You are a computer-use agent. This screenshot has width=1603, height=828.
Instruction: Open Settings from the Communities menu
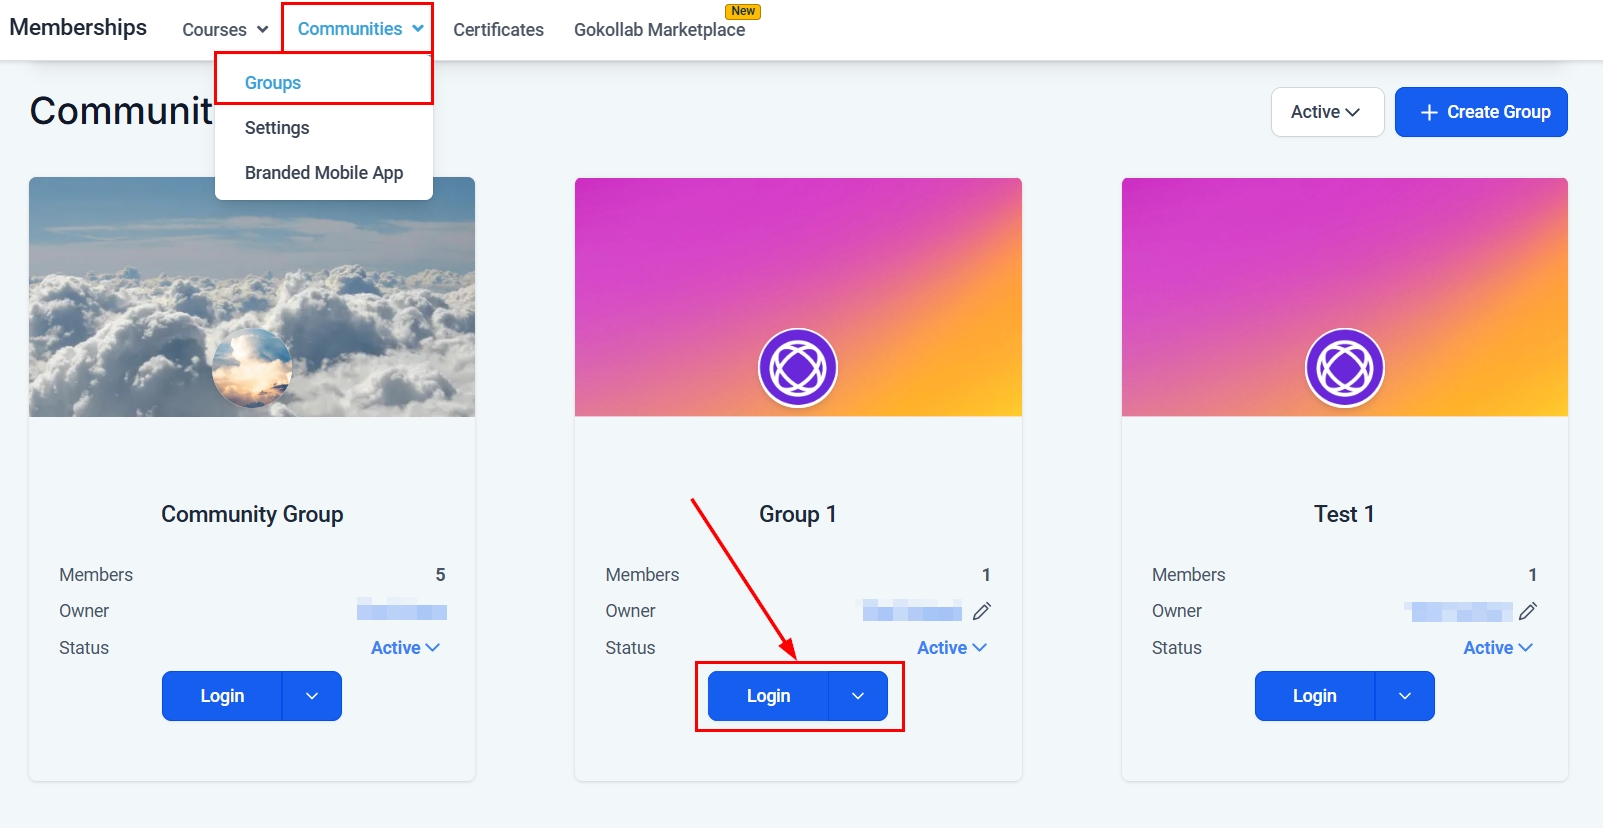tap(277, 128)
